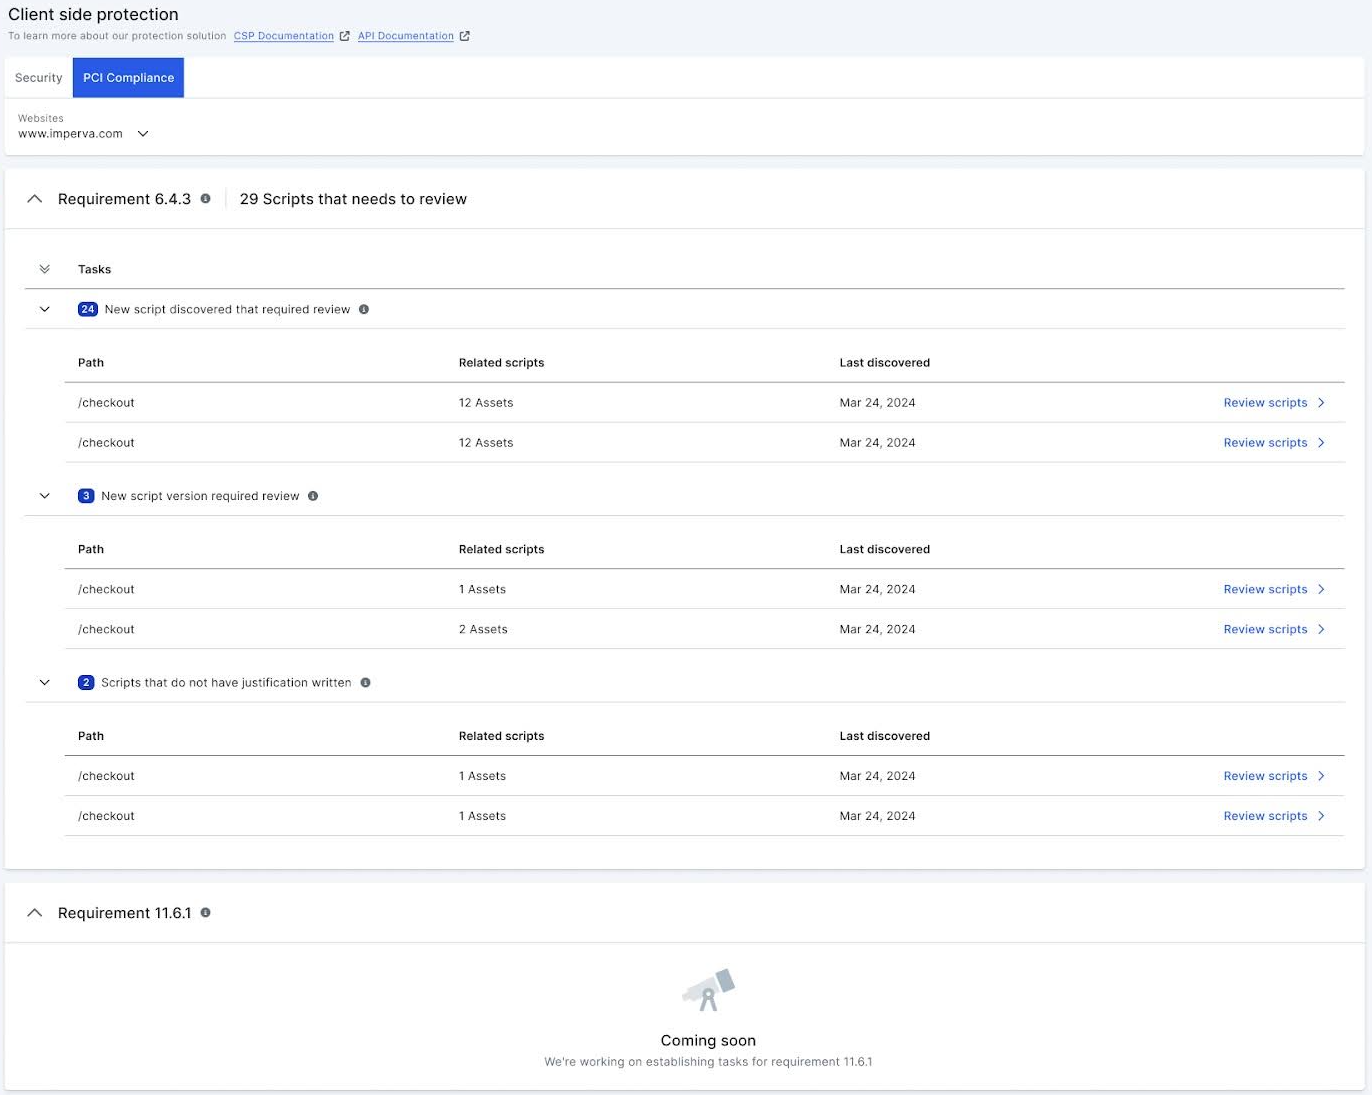Screen dimensions: 1372x1095
Task: Collapse the Requirement 6.4.3 panel
Action: tap(35, 198)
